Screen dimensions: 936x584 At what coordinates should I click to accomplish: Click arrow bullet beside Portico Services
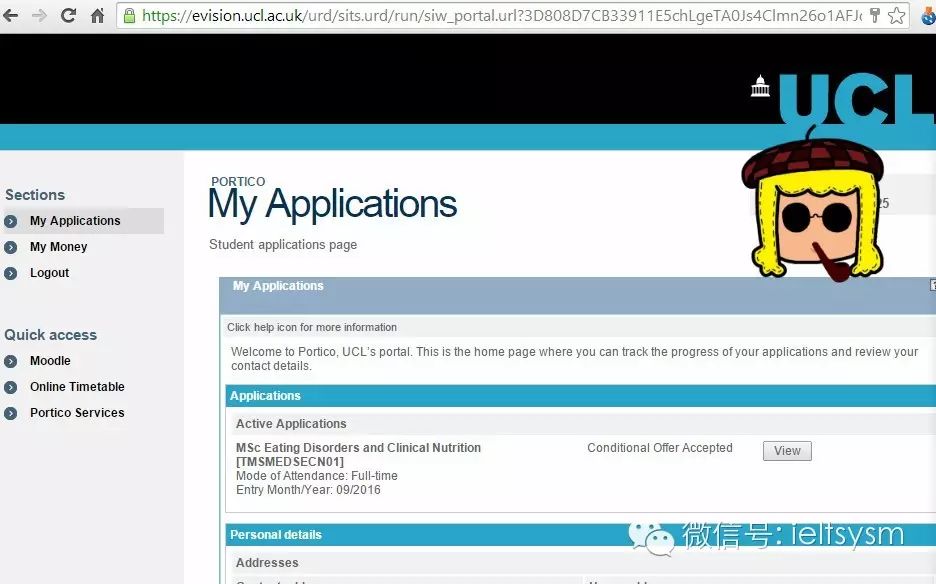click(11, 413)
